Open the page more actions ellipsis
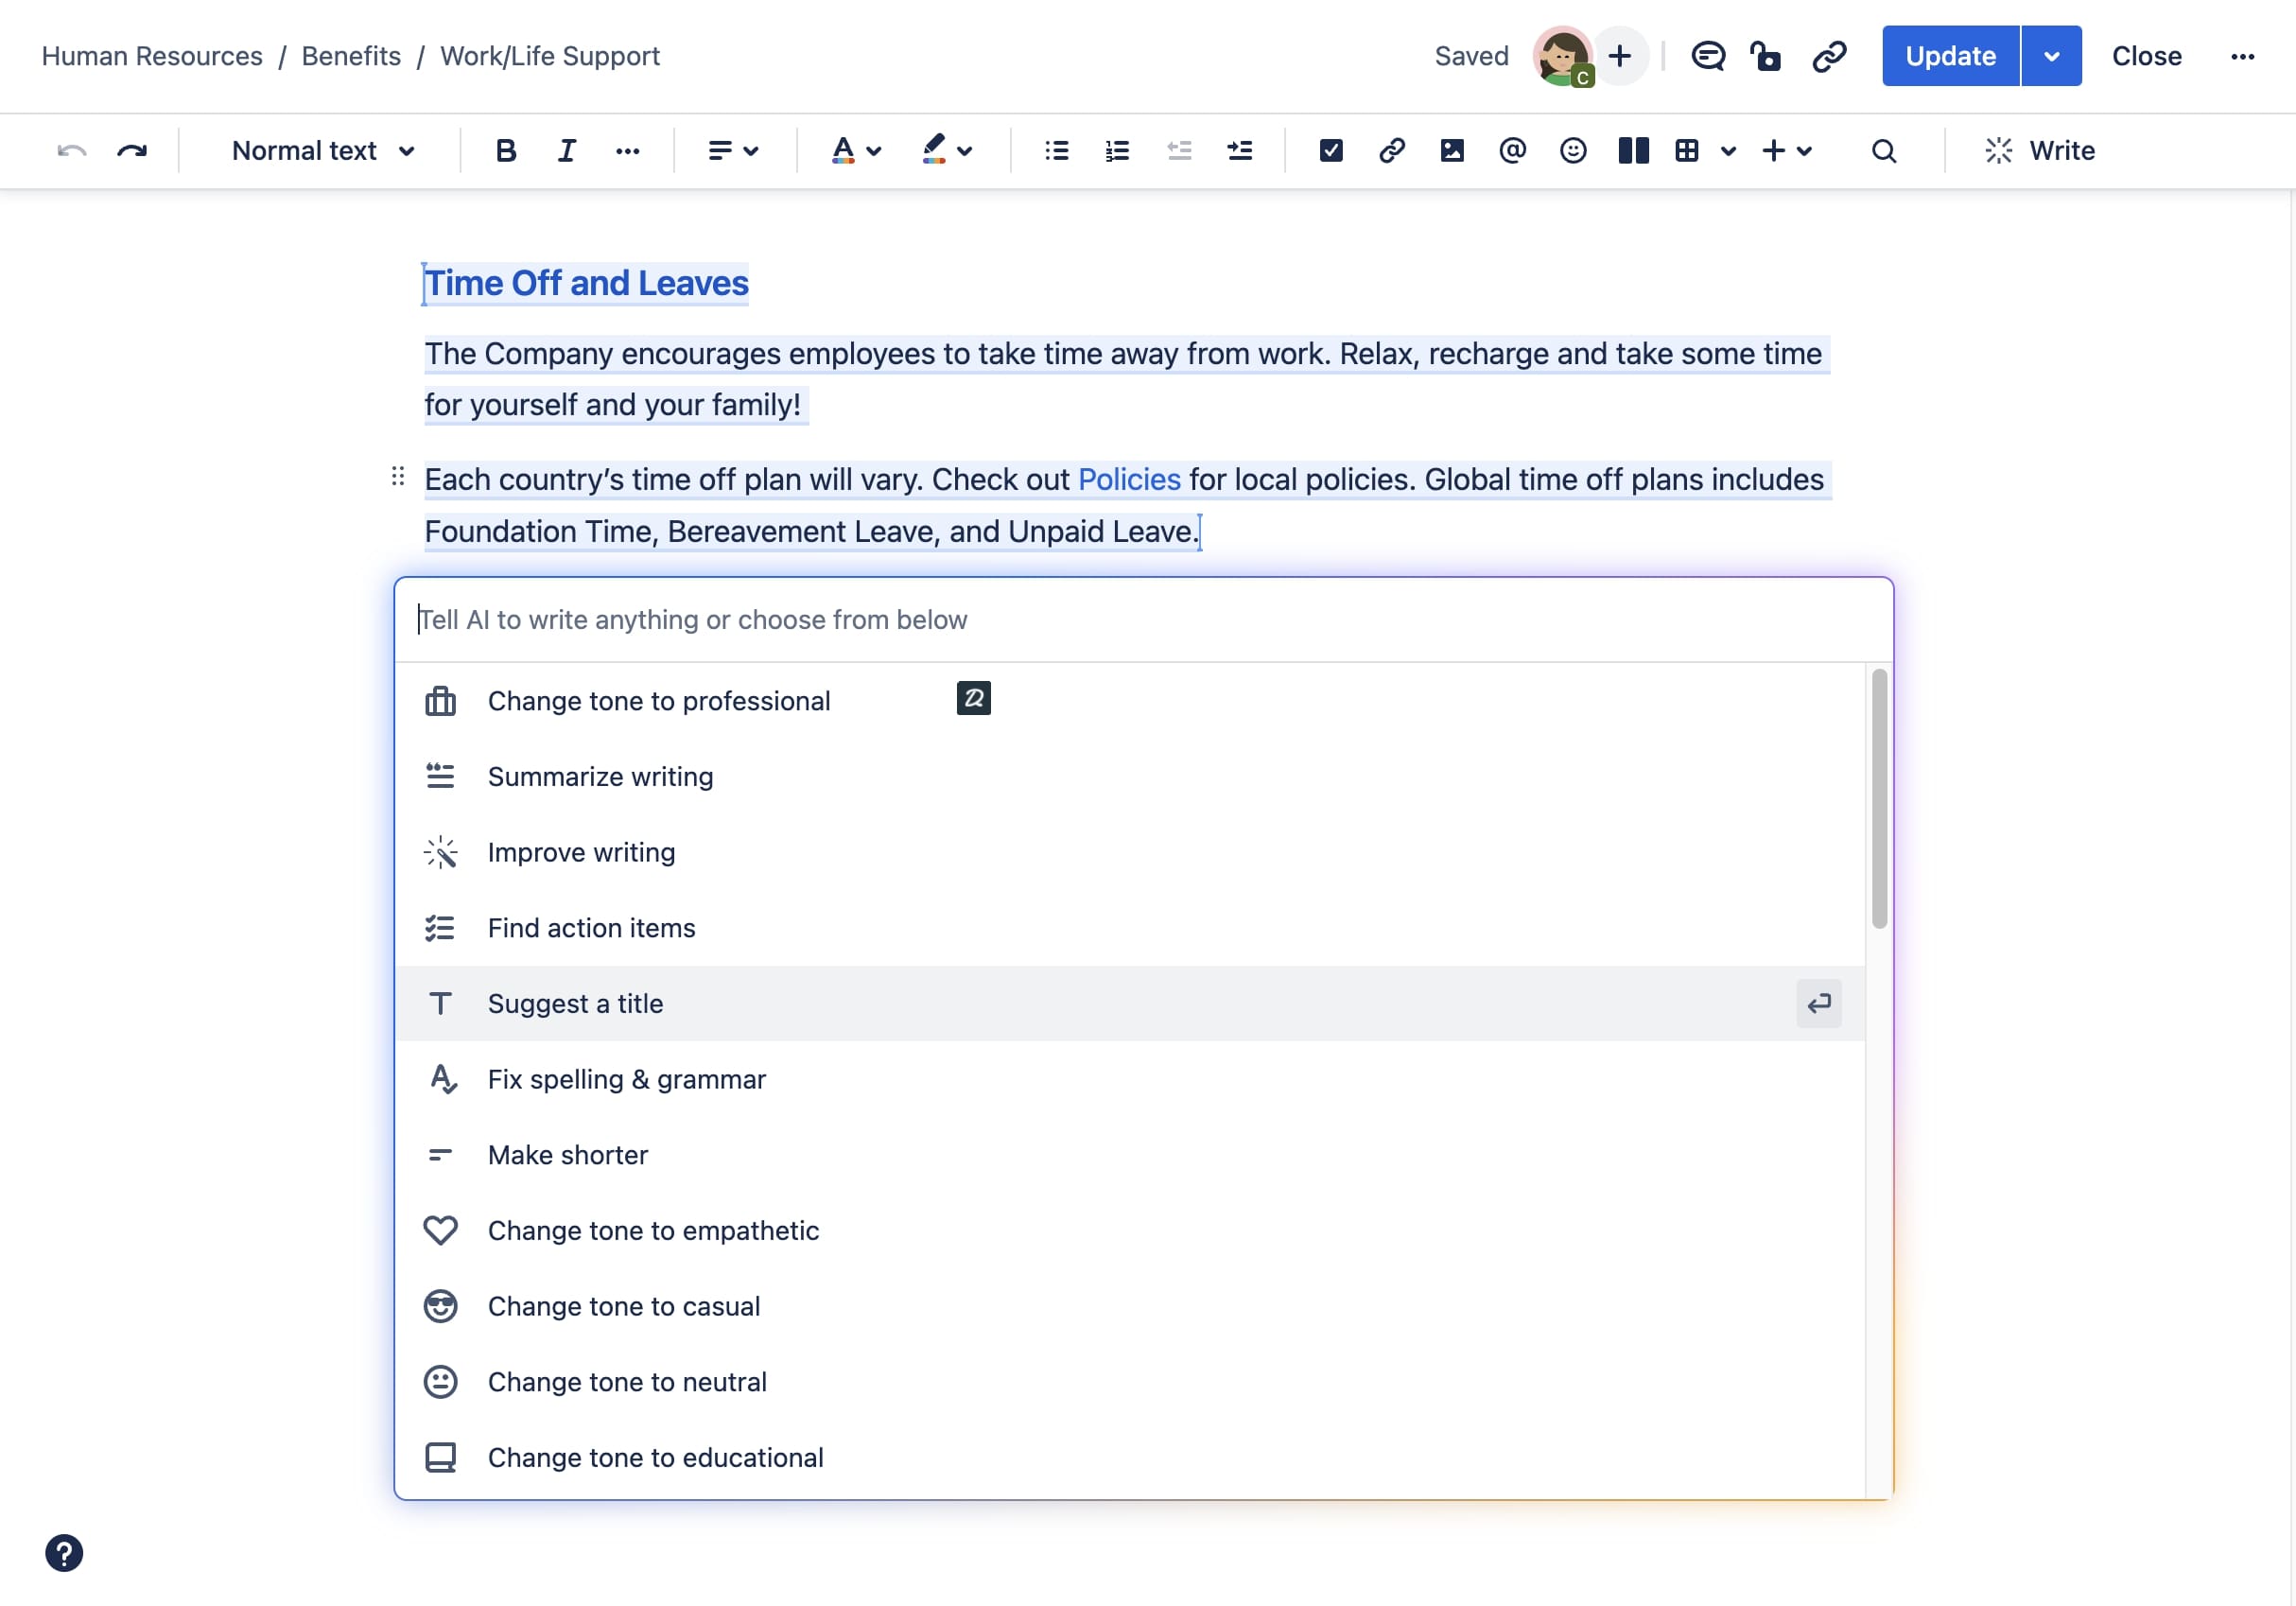The height and width of the screenshot is (1606, 2296). (x=2242, y=56)
